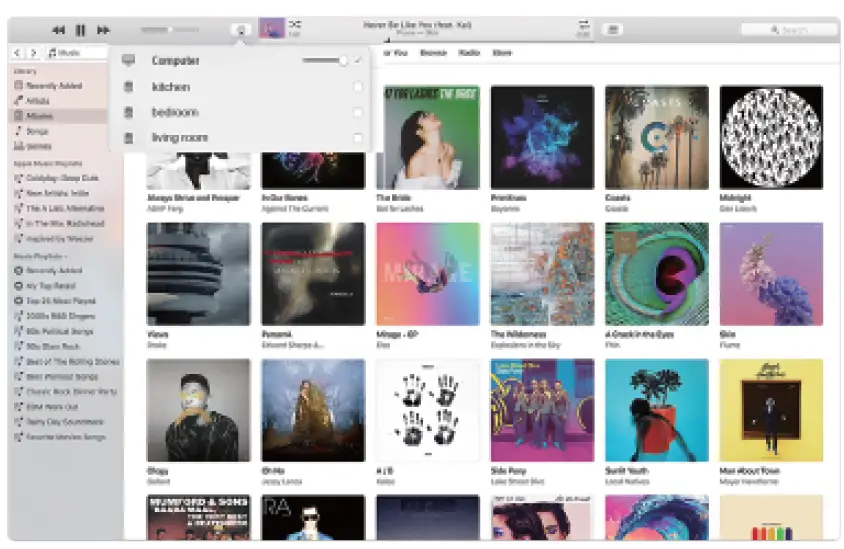Click the AirPlay button in the toolbar
Screen dimensions: 844x549
click(x=241, y=30)
